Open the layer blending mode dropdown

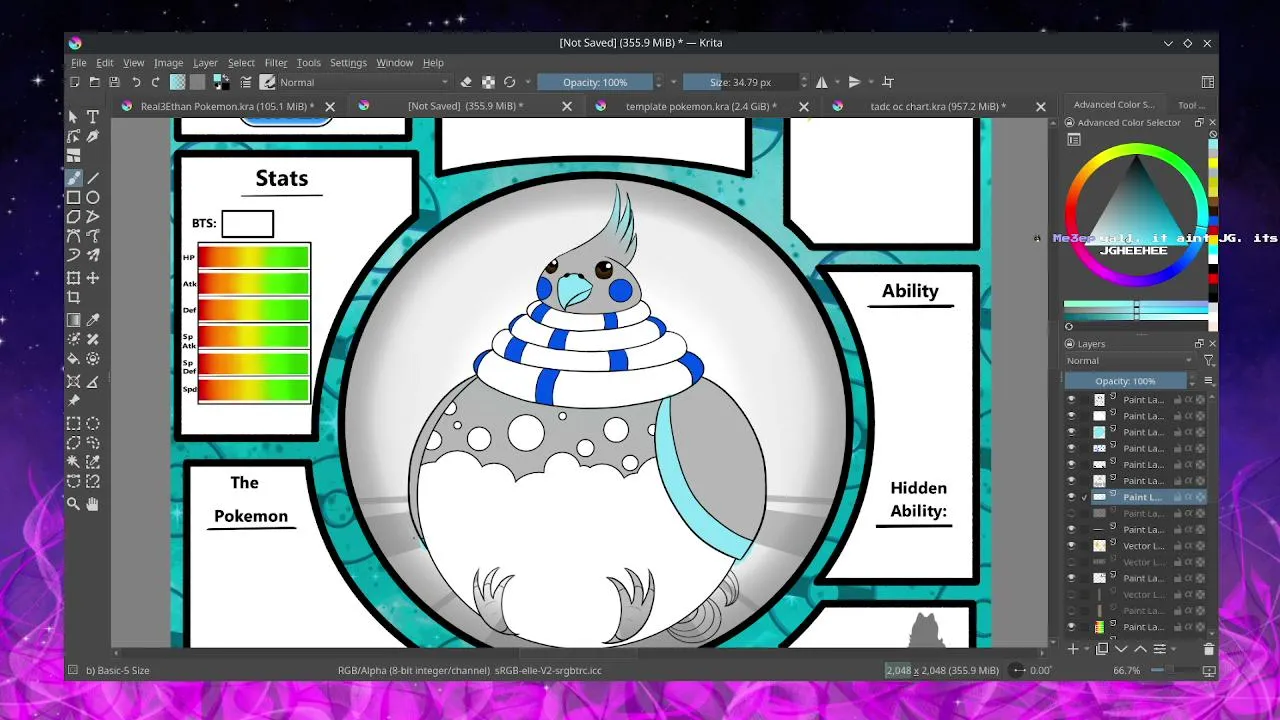point(1130,361)
